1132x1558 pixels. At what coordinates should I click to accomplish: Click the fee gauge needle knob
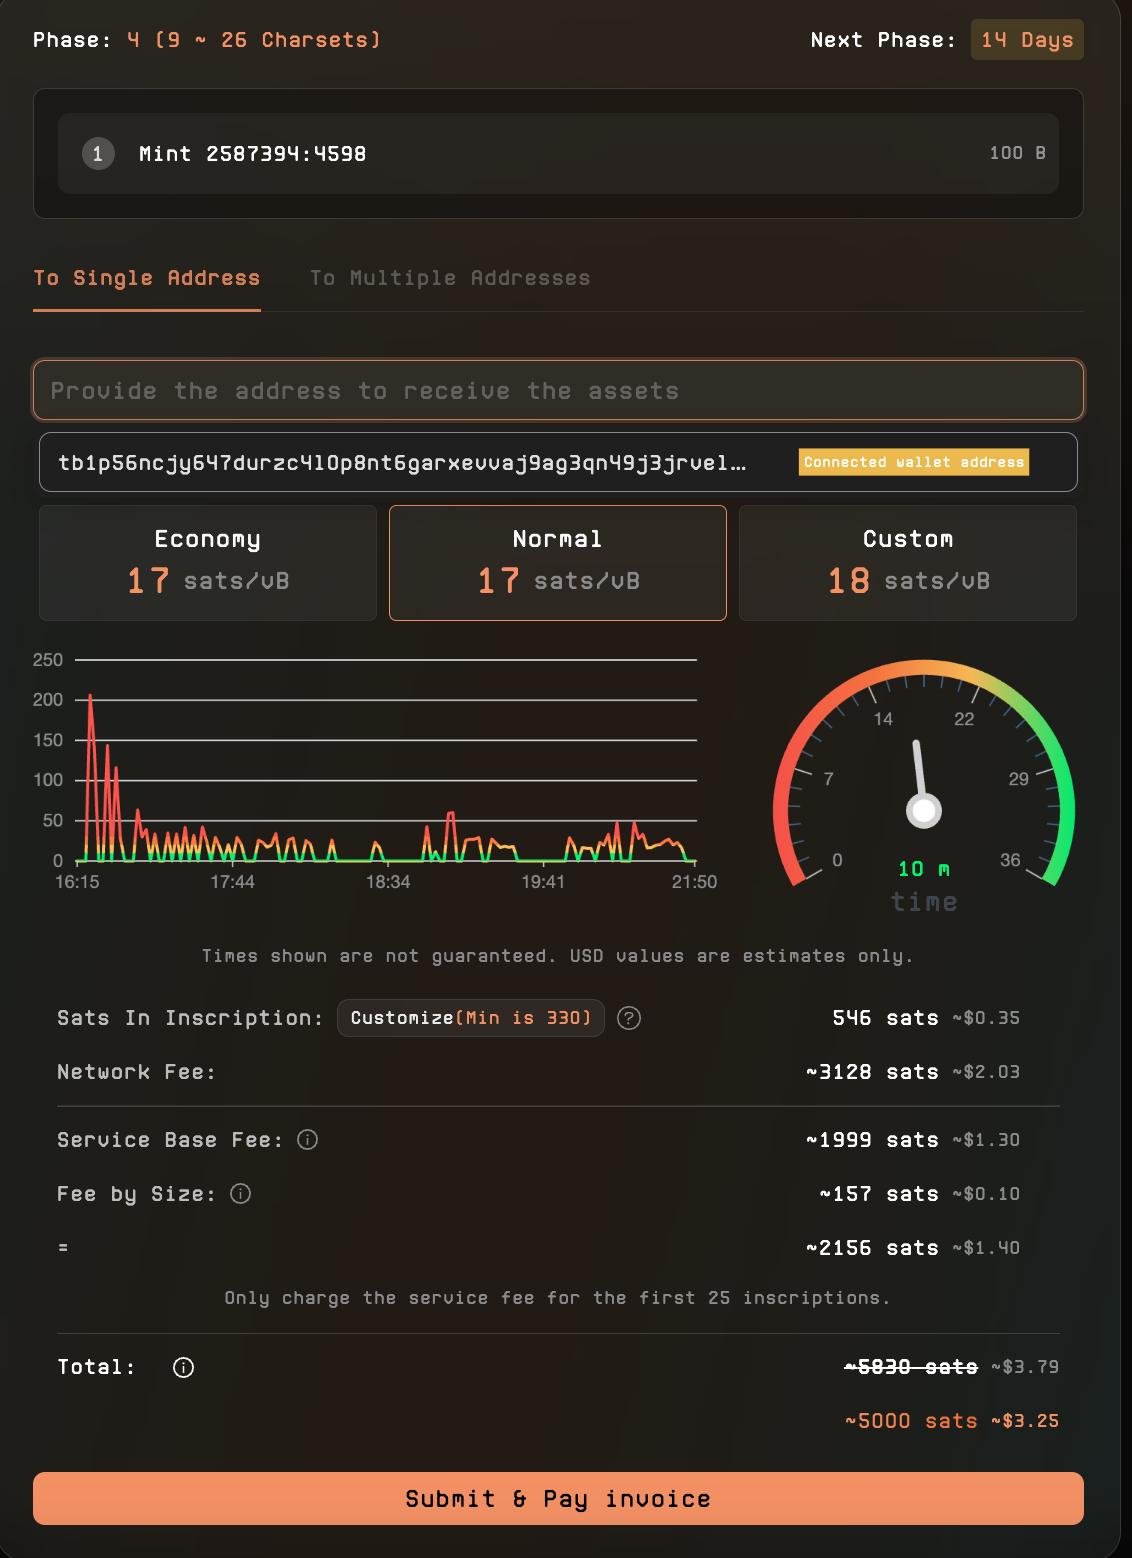924,810
